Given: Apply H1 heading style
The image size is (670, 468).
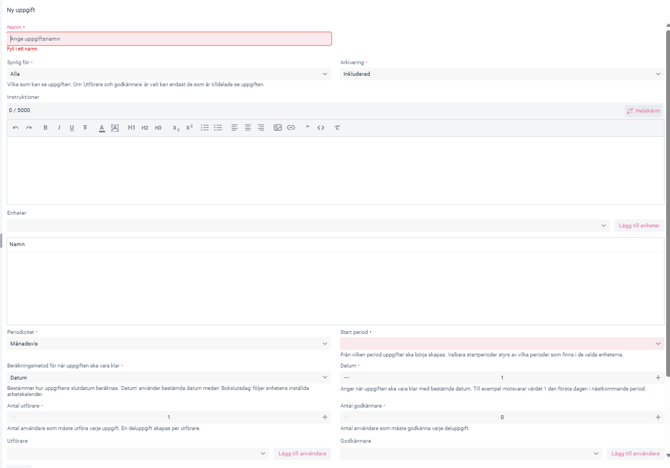Looking at the screenshot, I should [x=131, y=128].
